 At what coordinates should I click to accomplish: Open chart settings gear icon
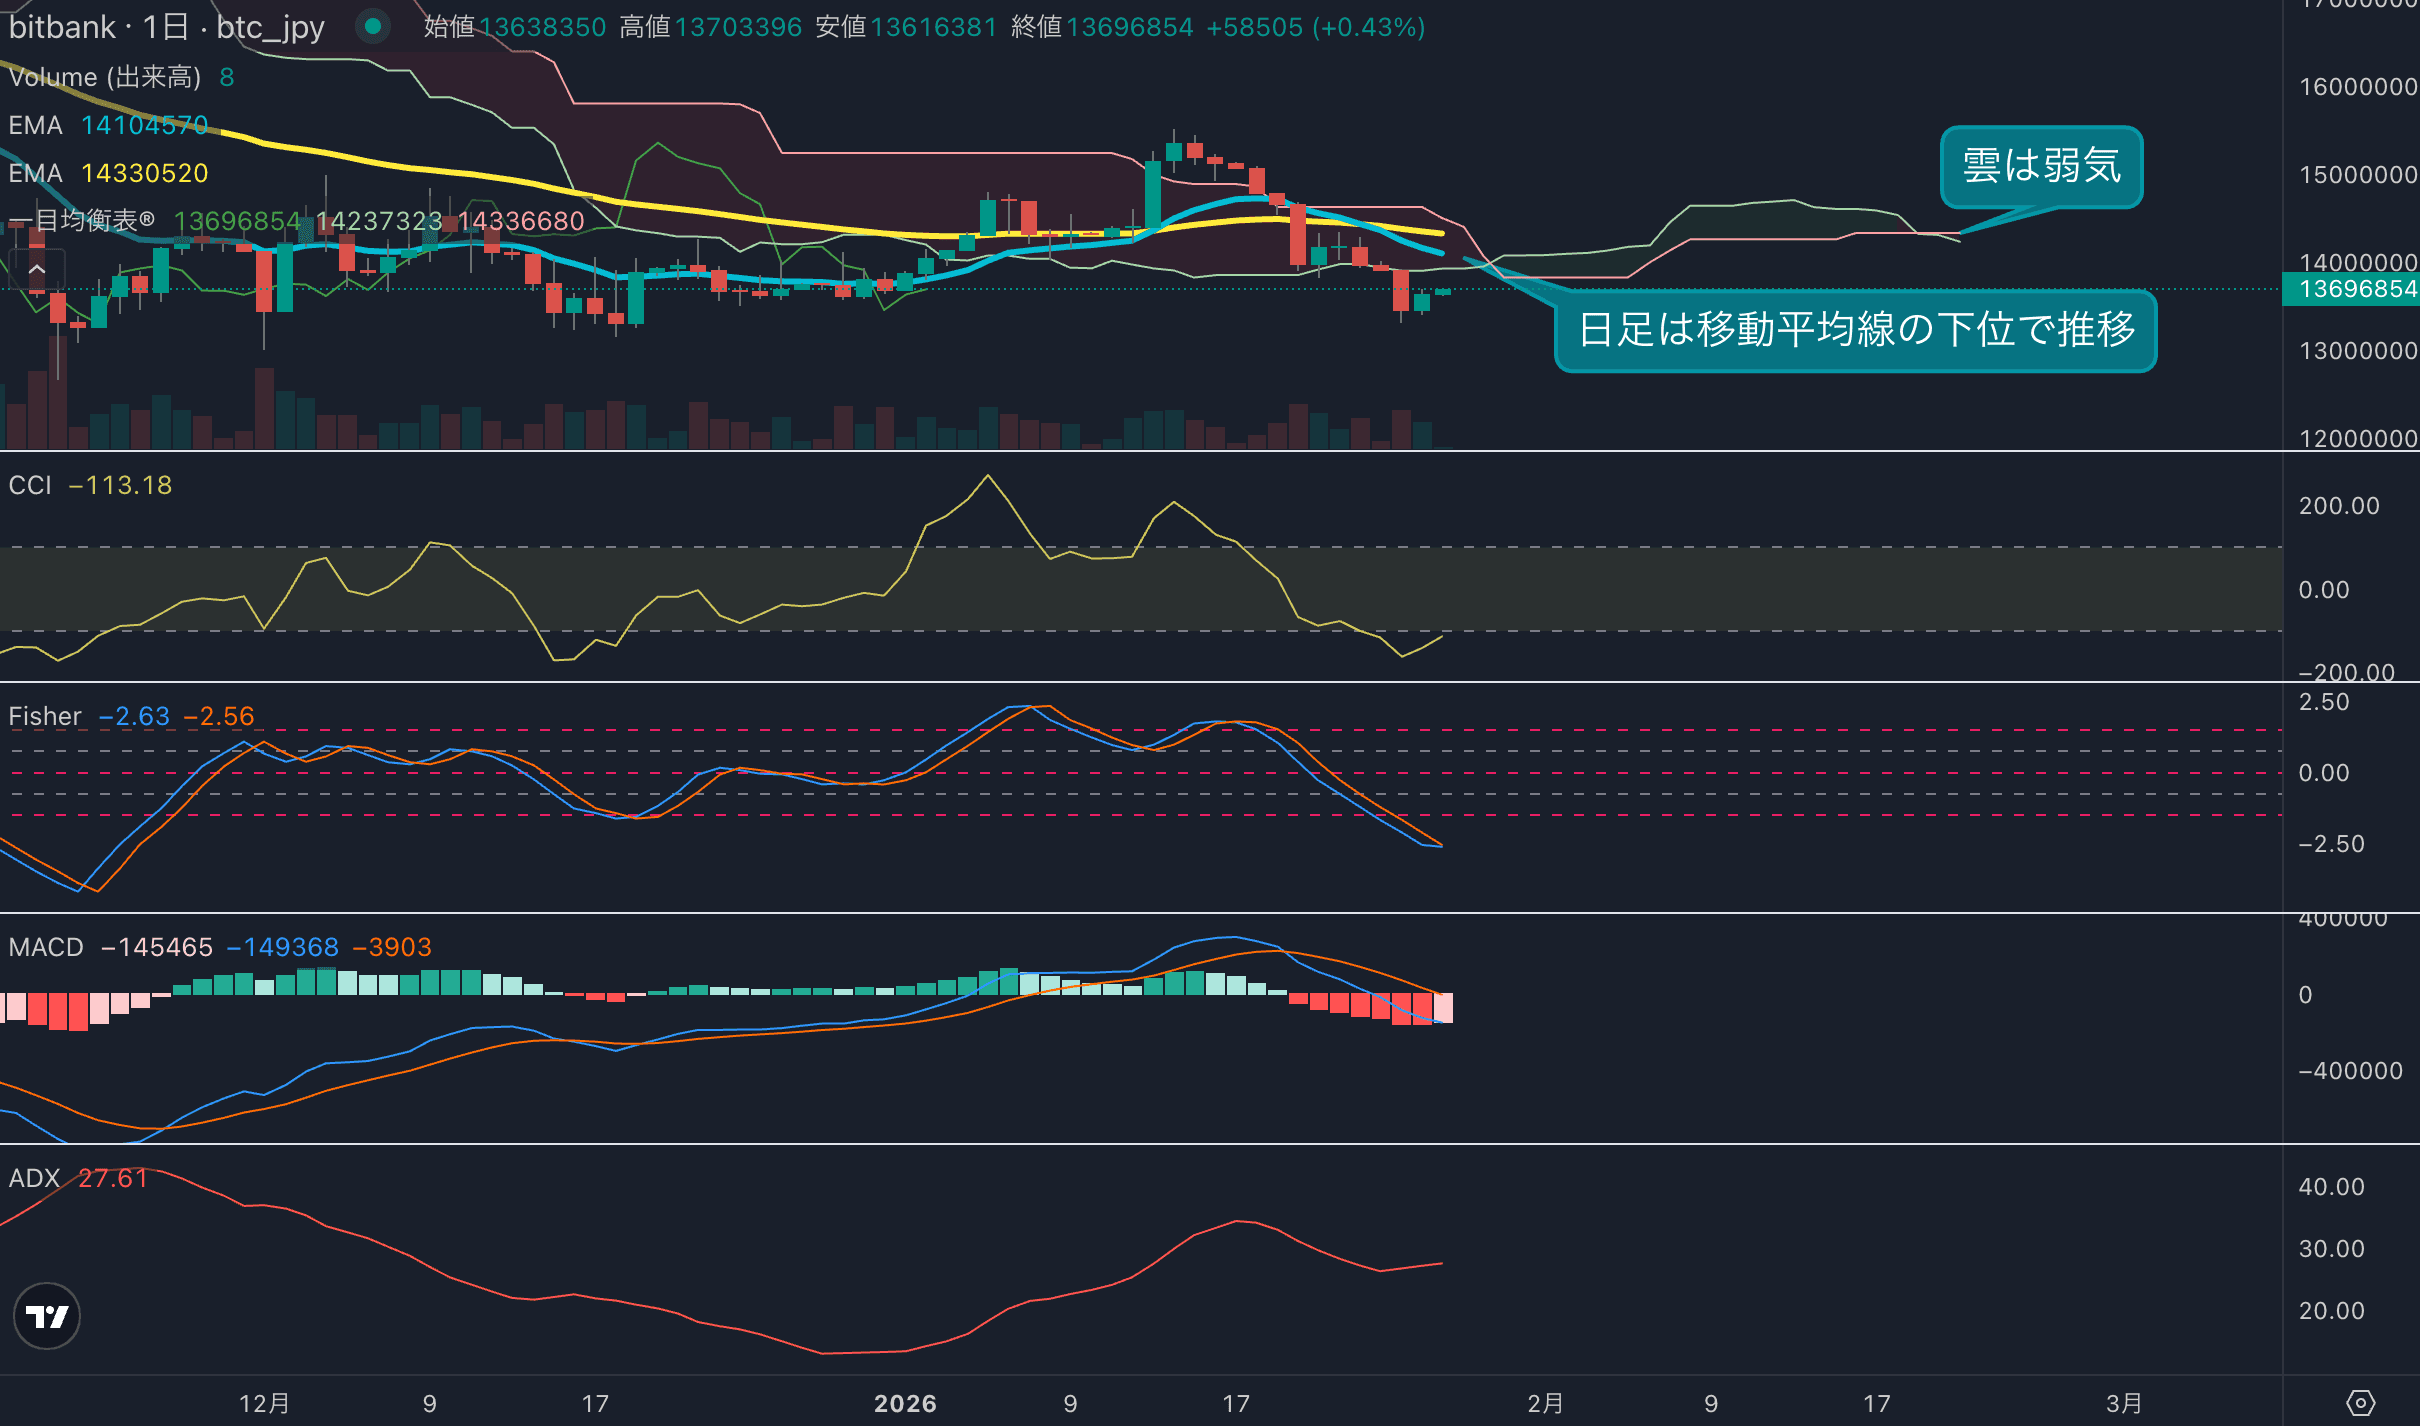point(2361,1403)
